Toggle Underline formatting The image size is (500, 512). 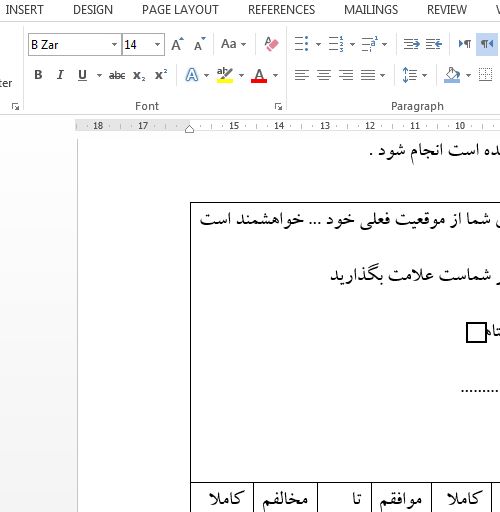point(82,75)
